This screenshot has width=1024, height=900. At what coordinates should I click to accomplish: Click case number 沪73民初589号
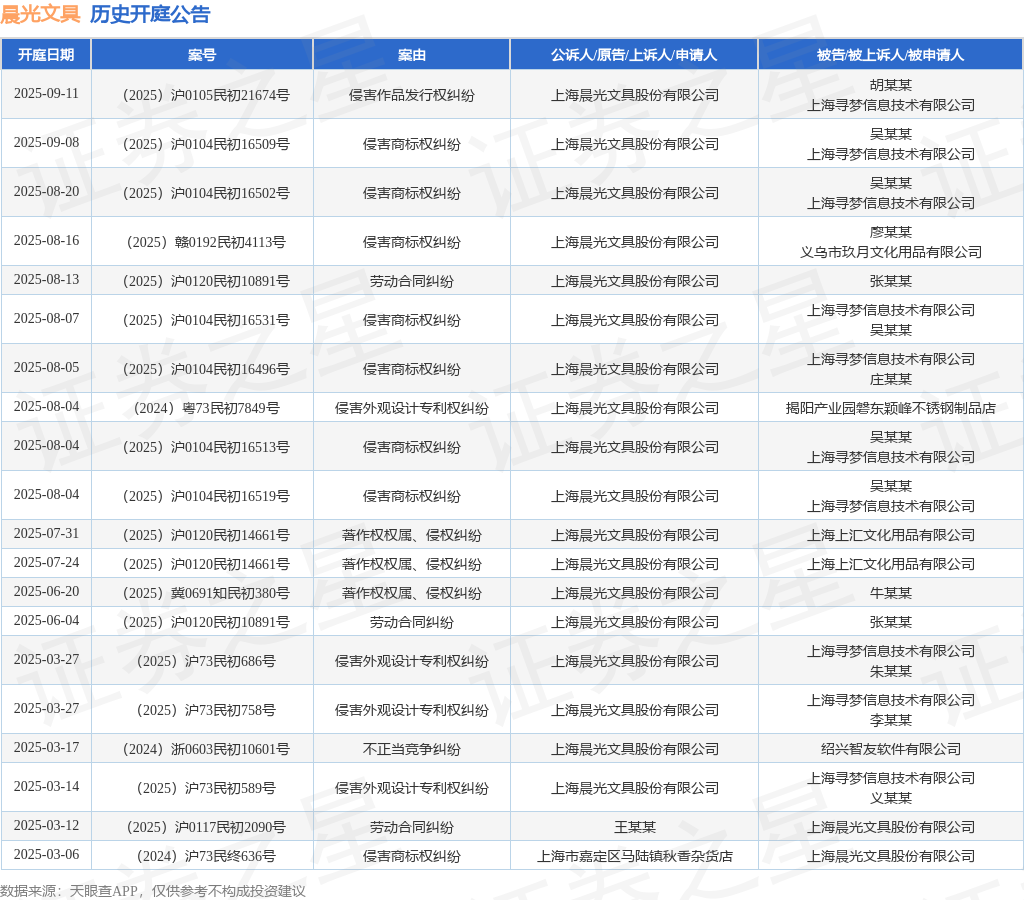coord(206,788)
